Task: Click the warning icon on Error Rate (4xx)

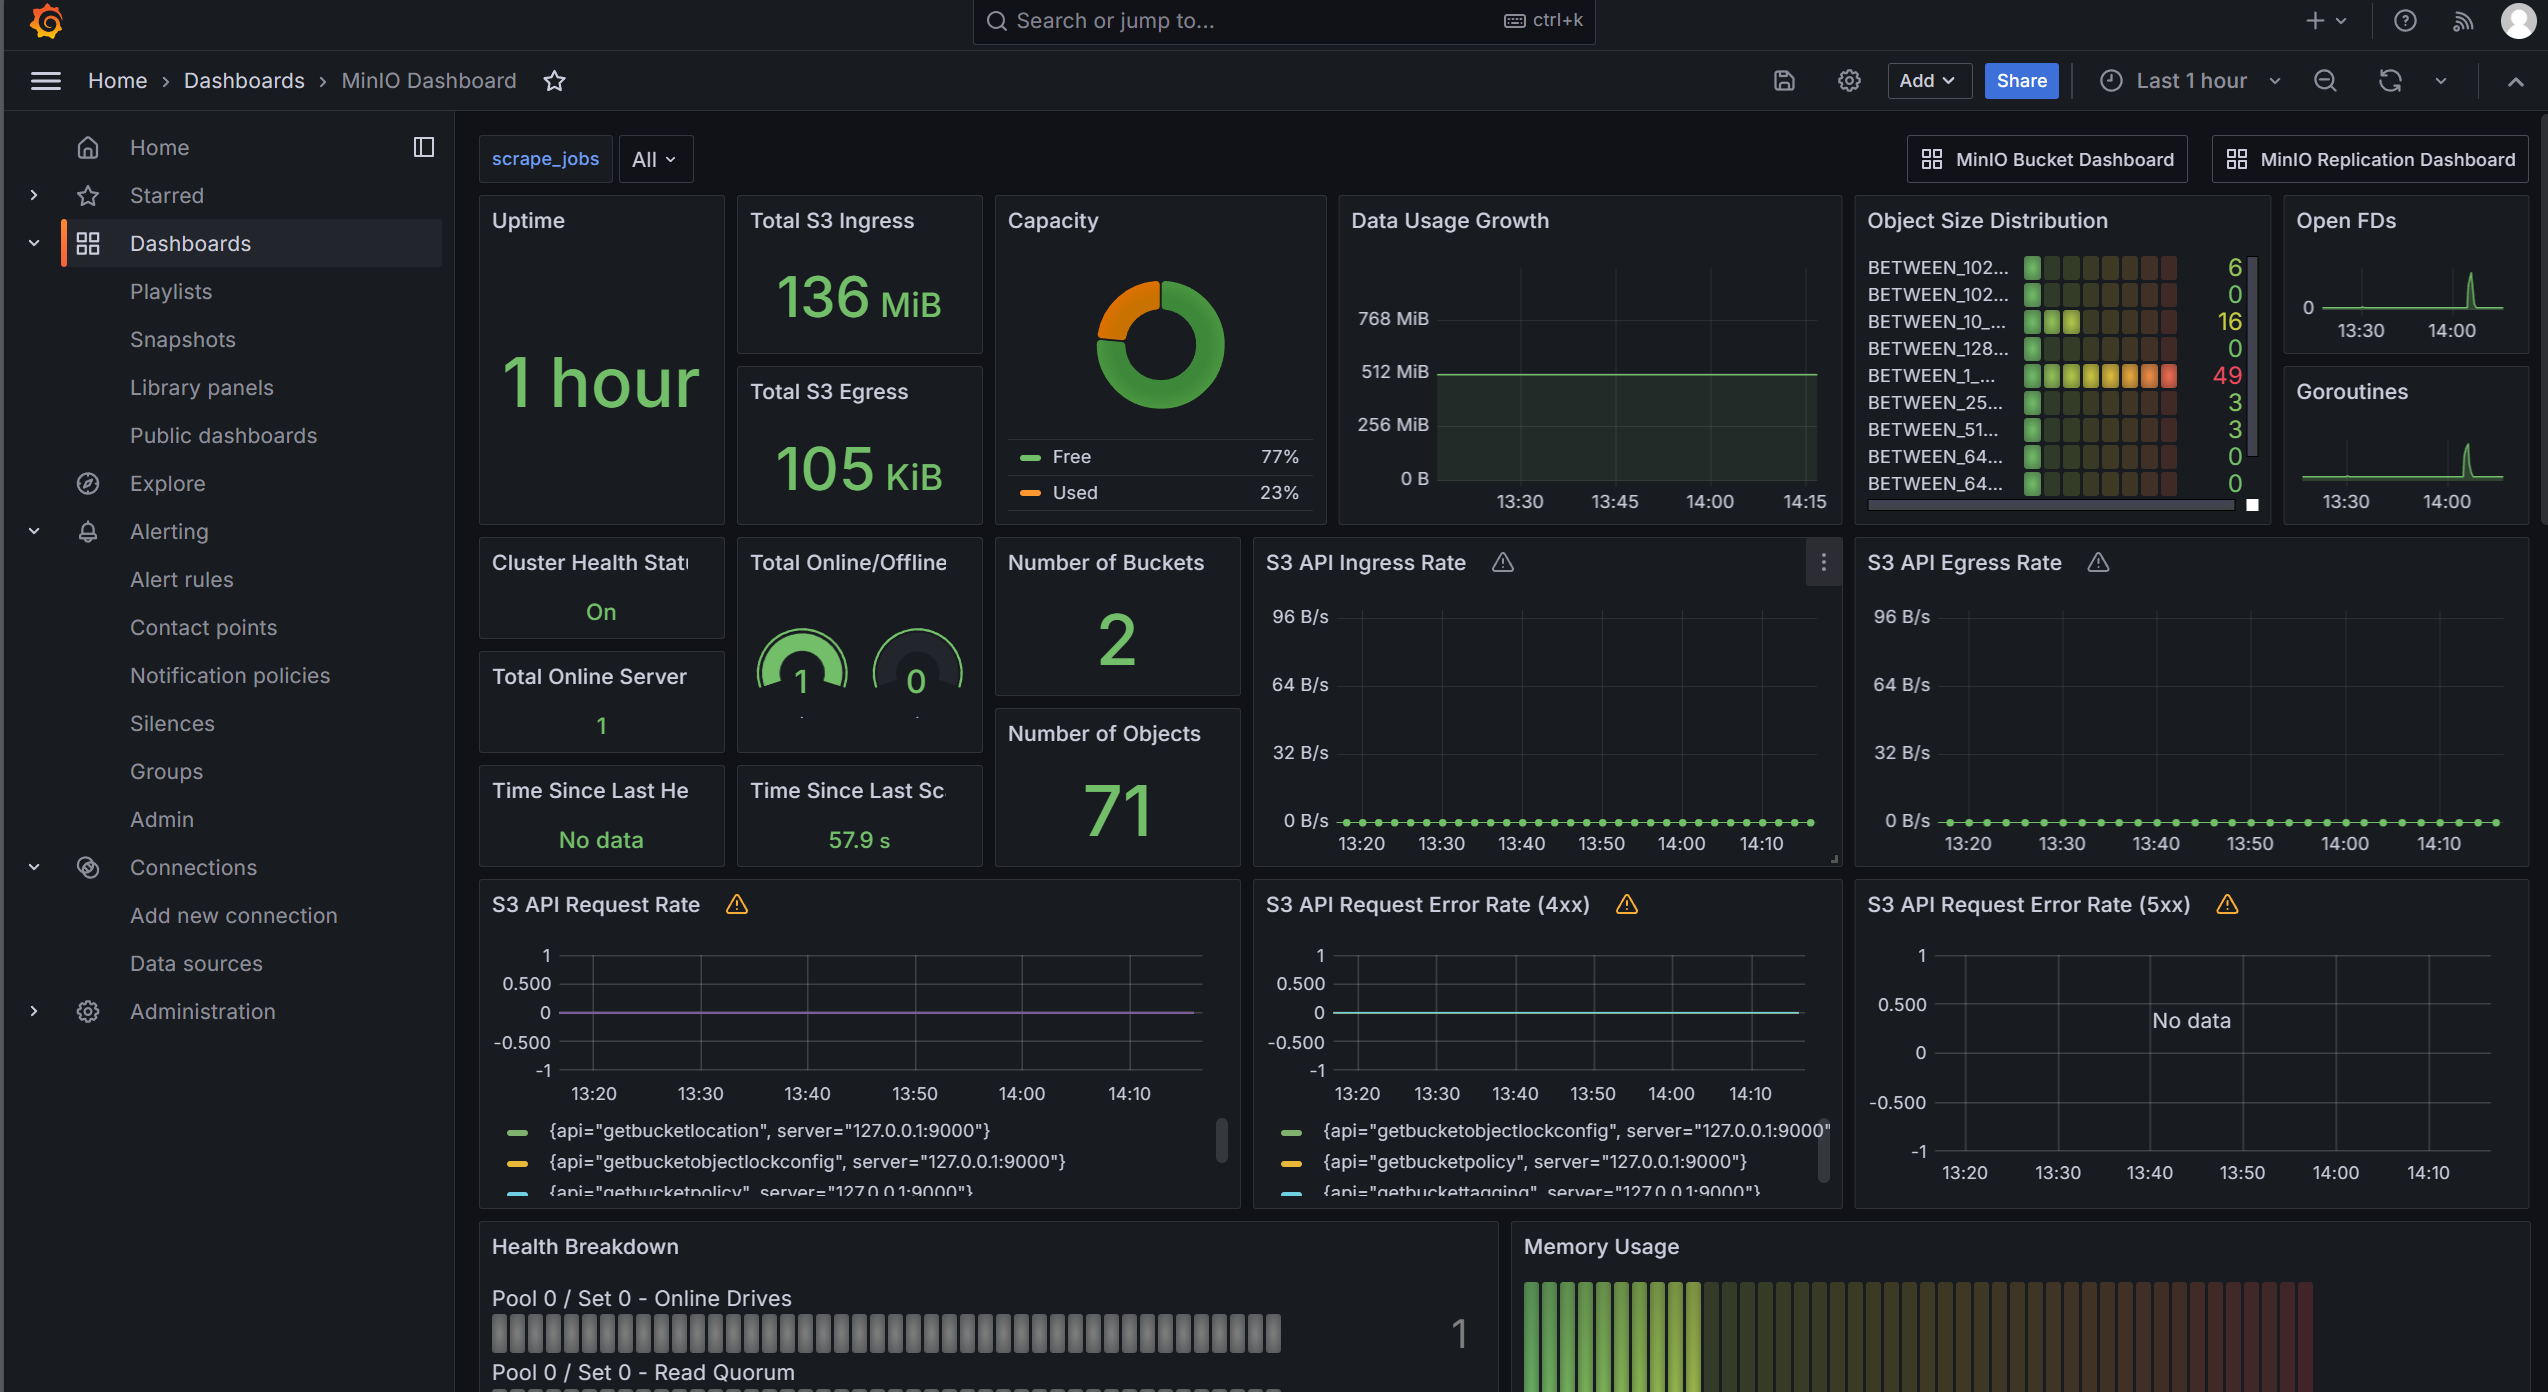Action: pos(1627,904)
